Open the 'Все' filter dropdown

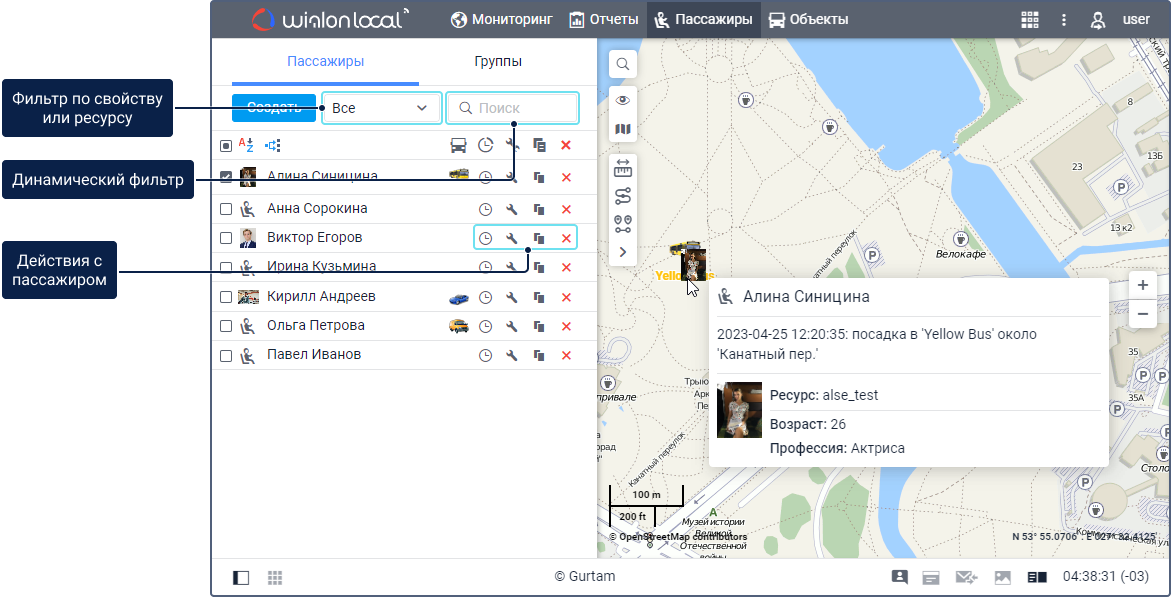click(x=381, y=108)
